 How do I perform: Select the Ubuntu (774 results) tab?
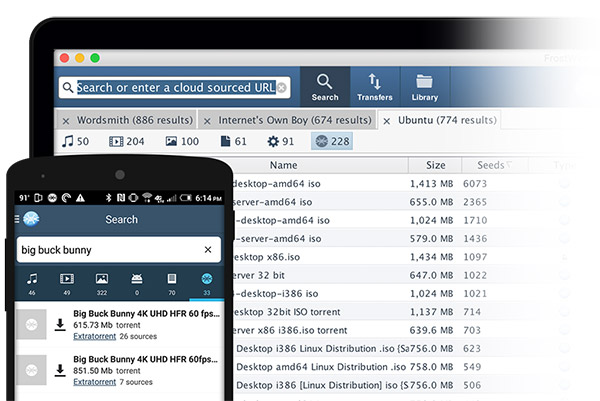pyautogui.click(x=447, y=120)
